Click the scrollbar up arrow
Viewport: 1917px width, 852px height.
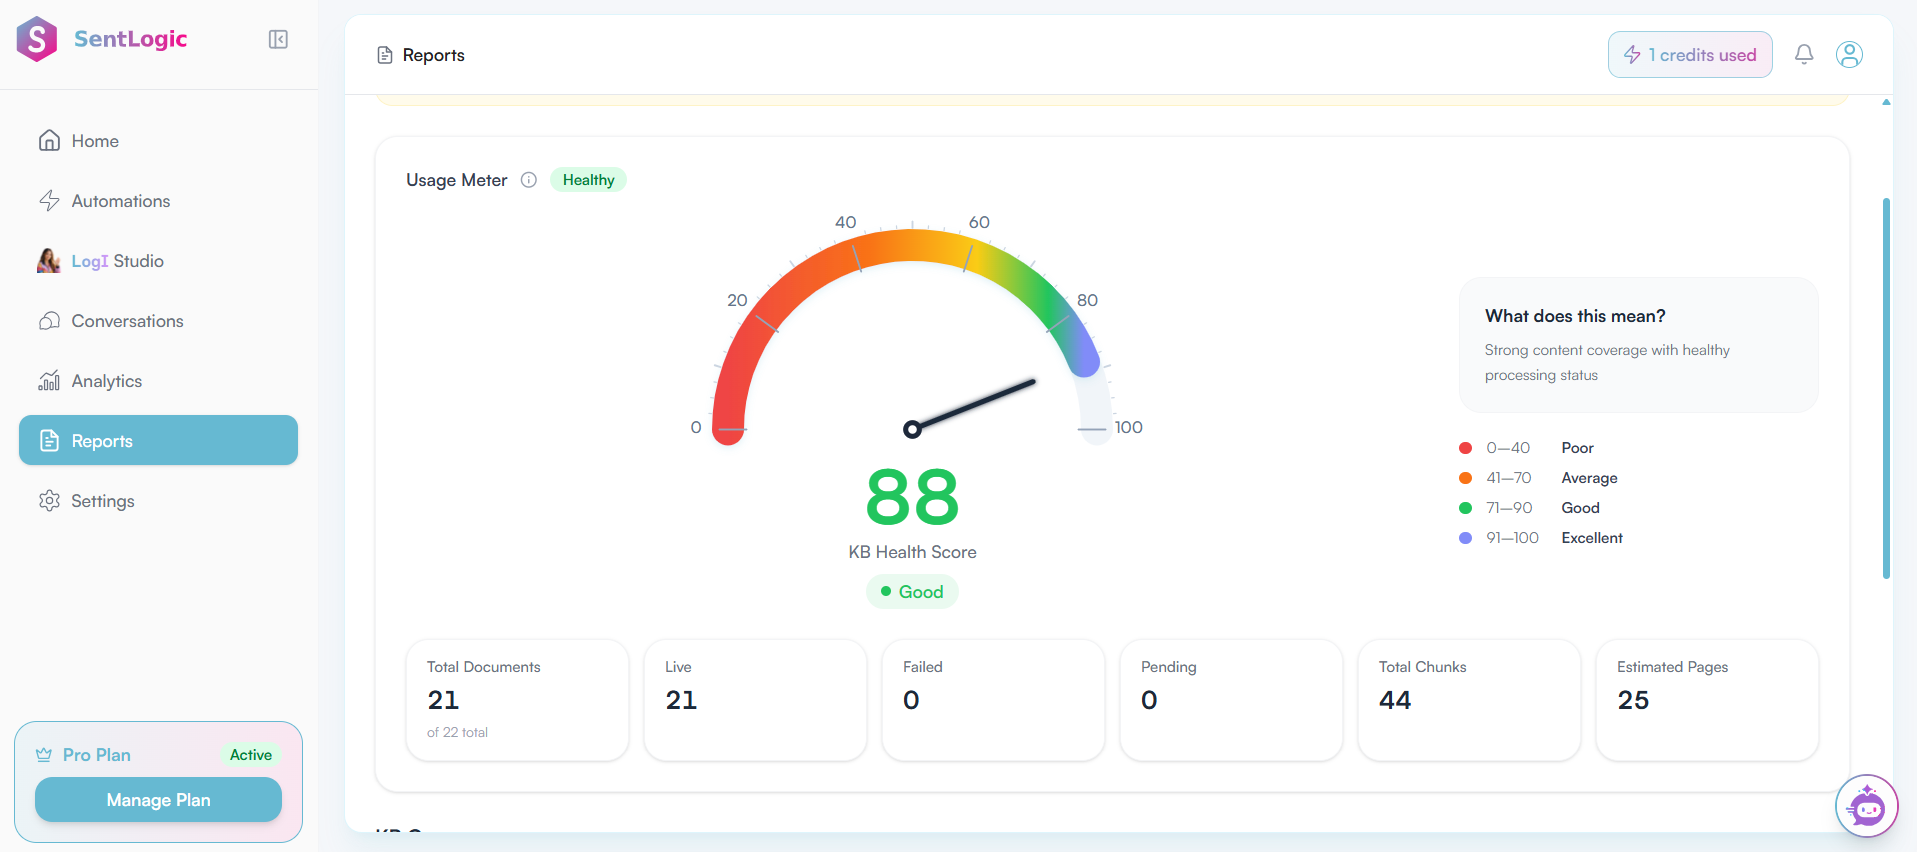1886,102
